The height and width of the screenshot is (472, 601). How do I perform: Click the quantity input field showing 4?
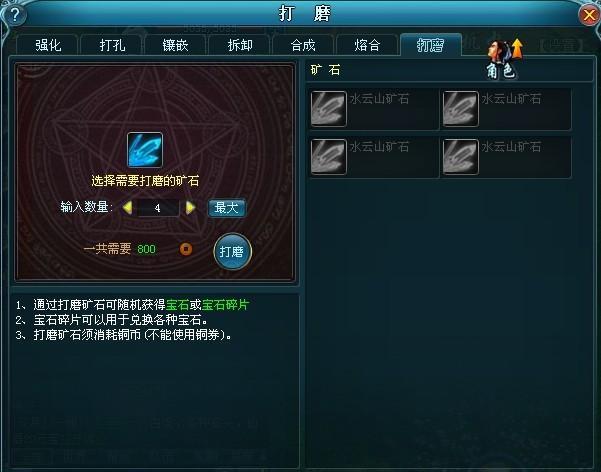158,208
